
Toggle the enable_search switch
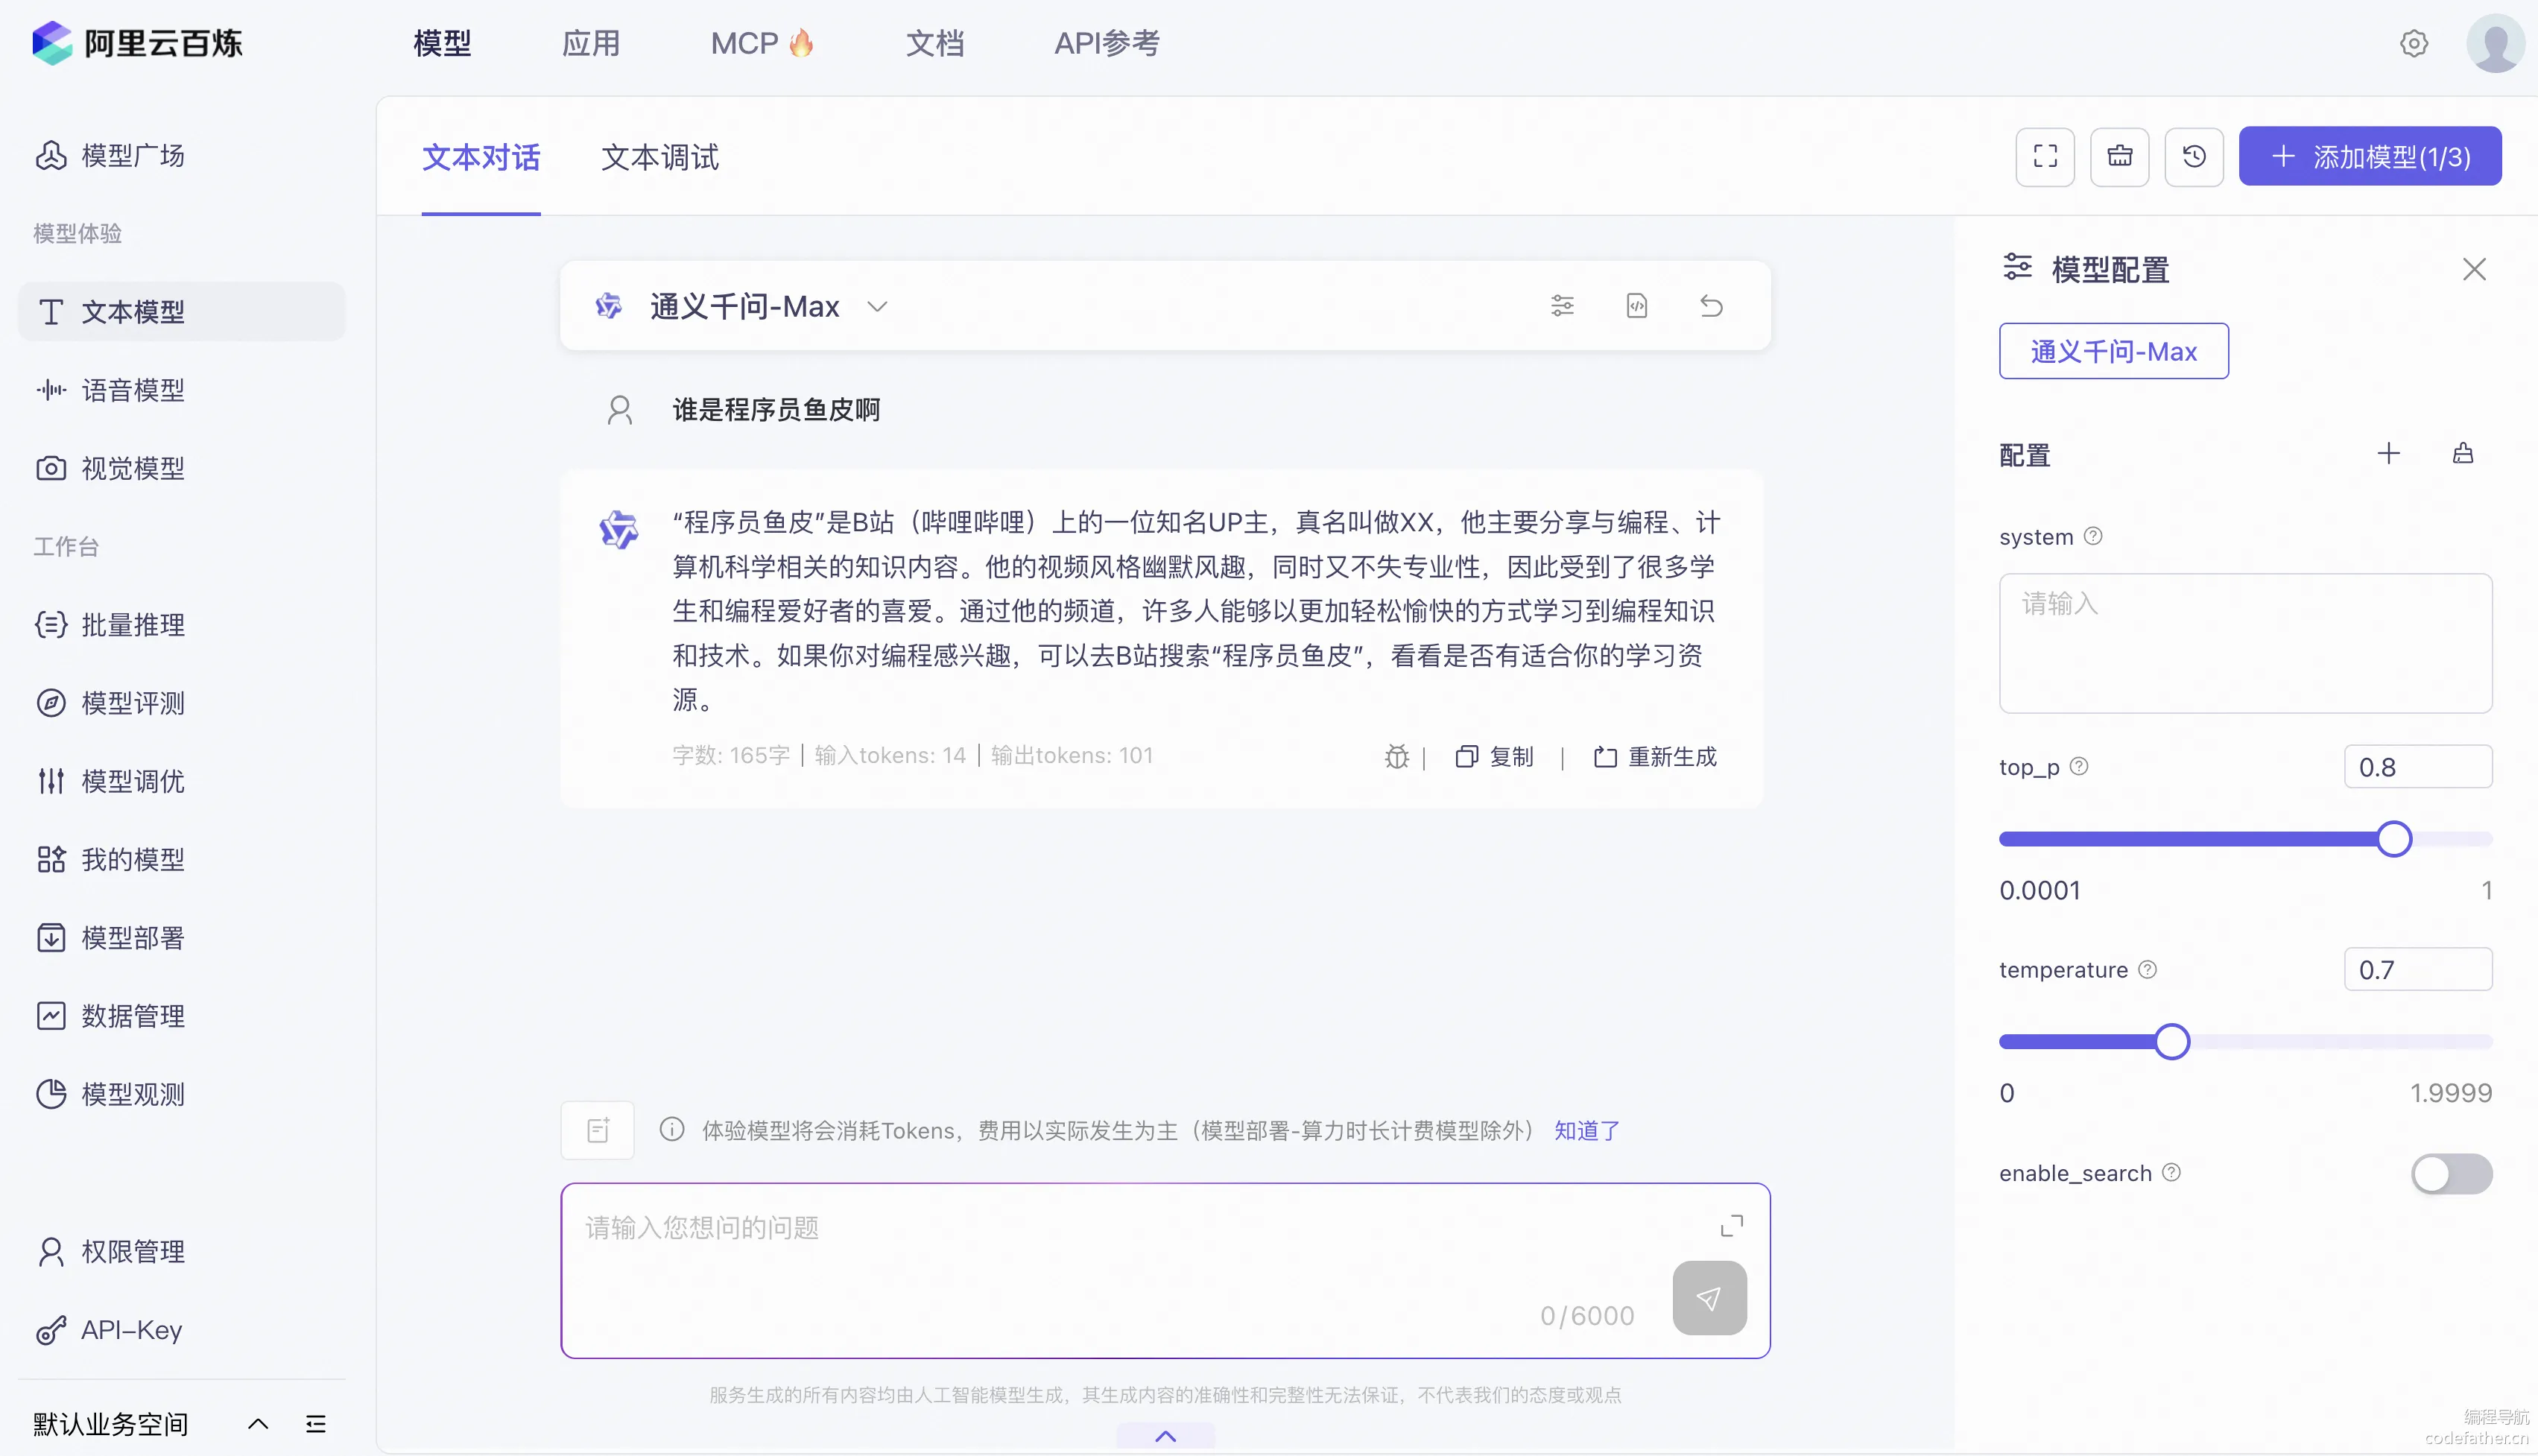pos(2451,1173)
